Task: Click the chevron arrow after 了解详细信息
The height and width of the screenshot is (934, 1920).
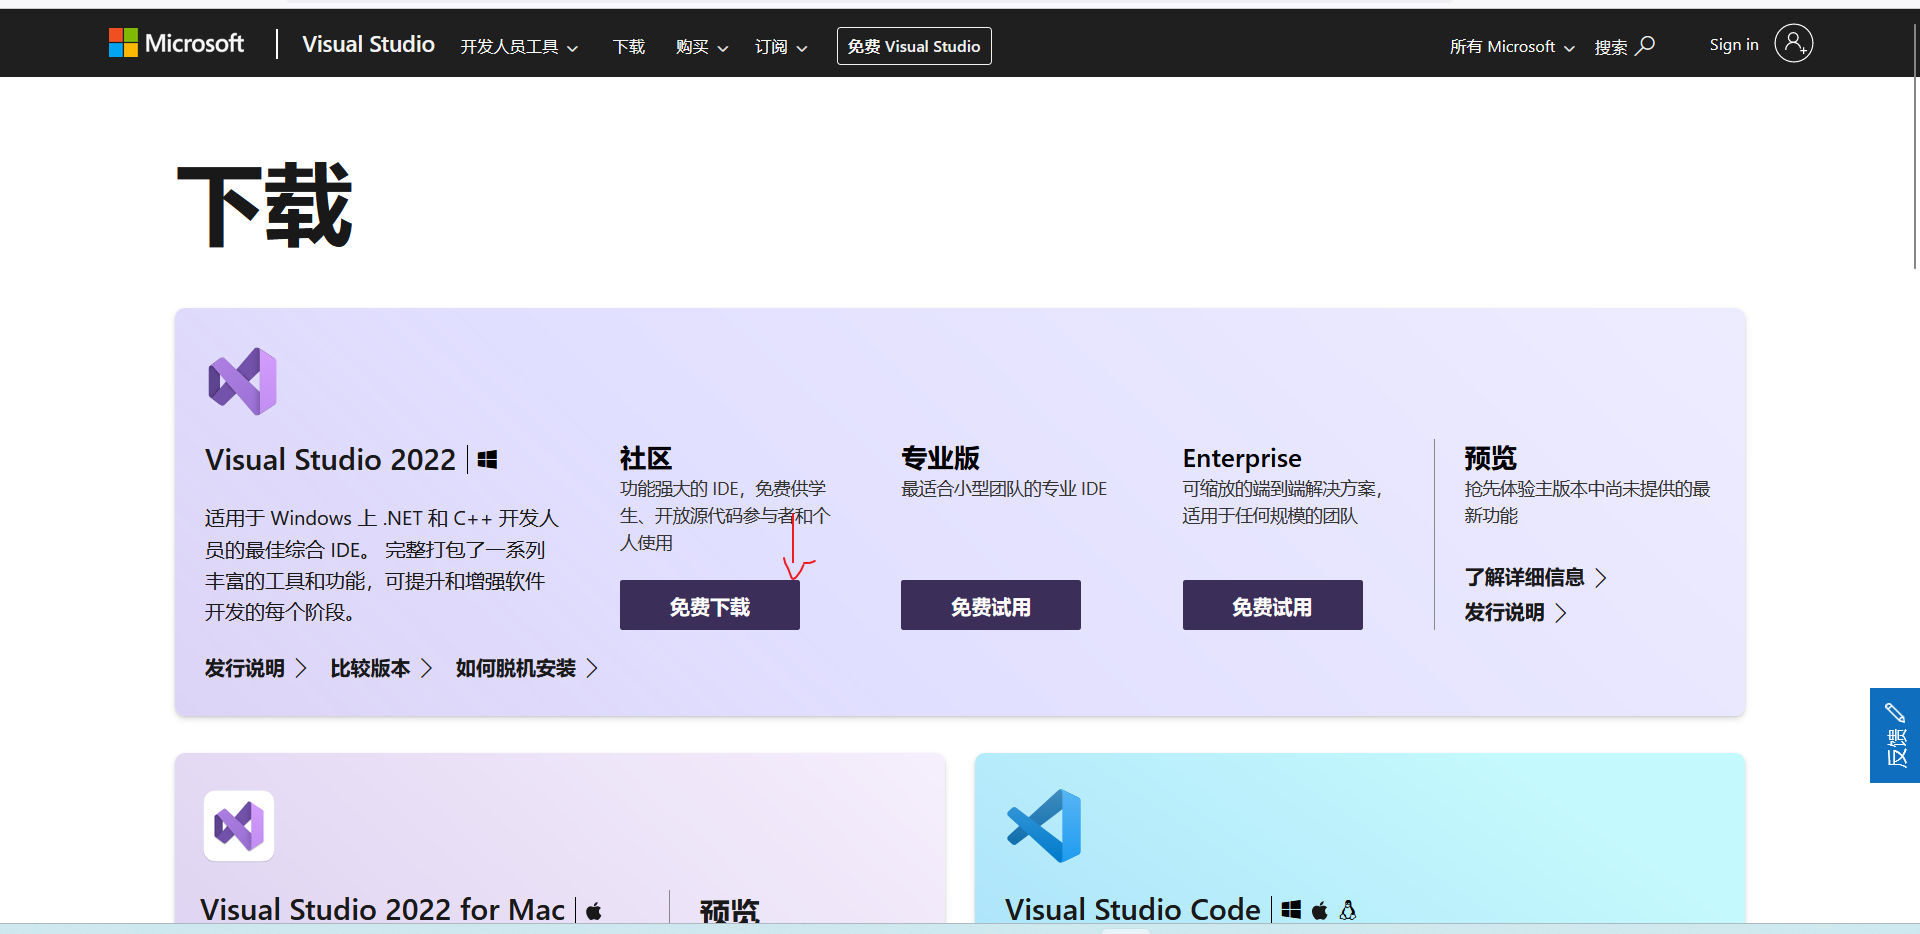Action: tap(1601, 578)
